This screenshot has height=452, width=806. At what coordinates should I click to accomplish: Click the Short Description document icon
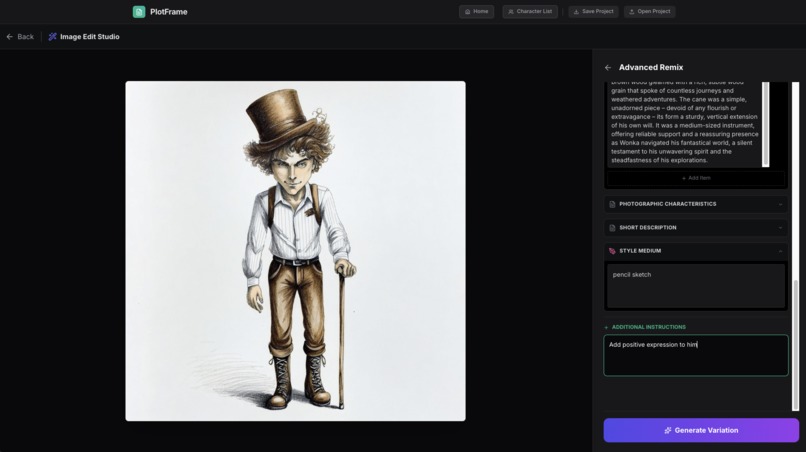[x=612, y=227]
